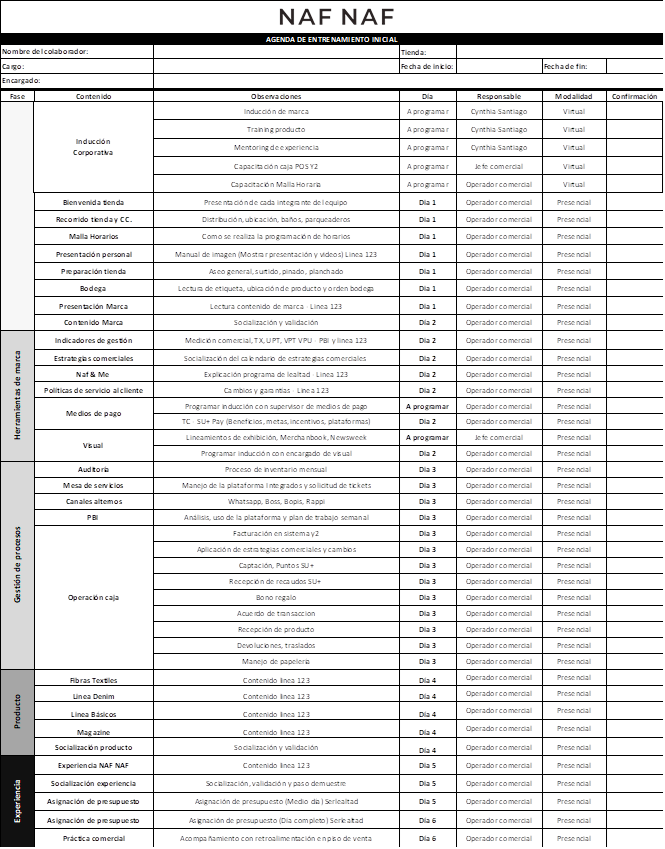Image resolution: width=665 pixels, height=849 pixels.
Task: Click the blank field next to 'Cargo:'
Action: coord(276,66)
